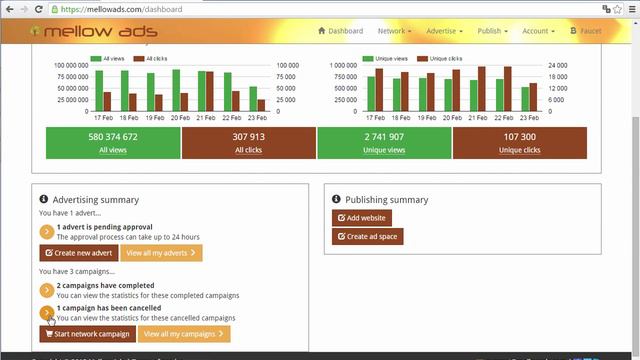The height and width of the screenshot is (360, 640).
Task: Click '2 campaigns have completed' text
Action: point(105,285)
